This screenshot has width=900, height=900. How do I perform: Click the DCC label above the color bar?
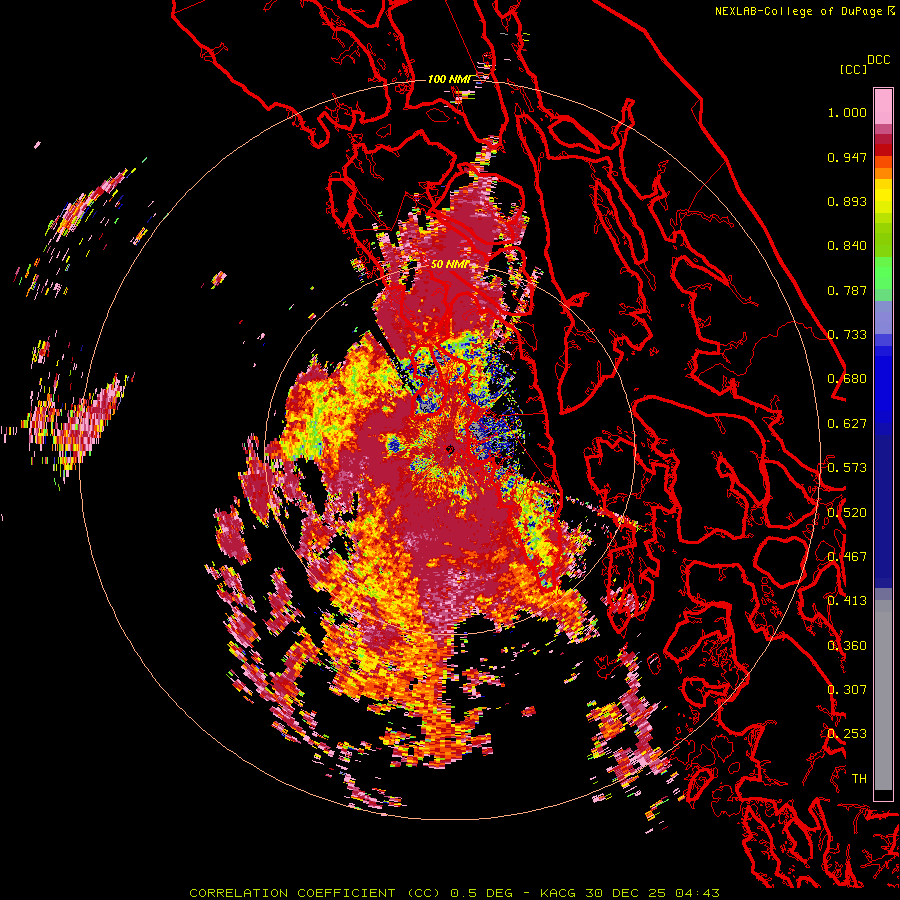click(x=879, y=60)
